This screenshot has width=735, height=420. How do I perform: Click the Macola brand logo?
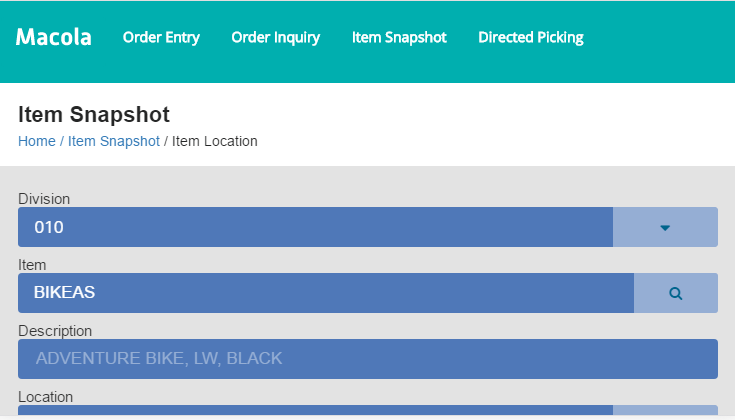pyautogui.click(x=54, y=38)
